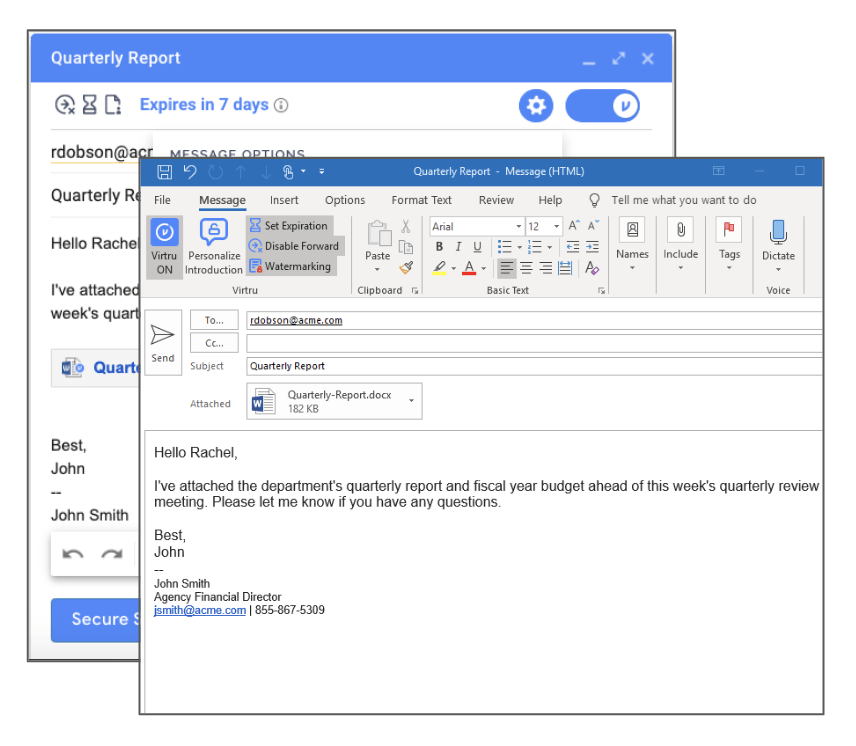Open Personalize Introduction in the Virtru group

point(214,247)
